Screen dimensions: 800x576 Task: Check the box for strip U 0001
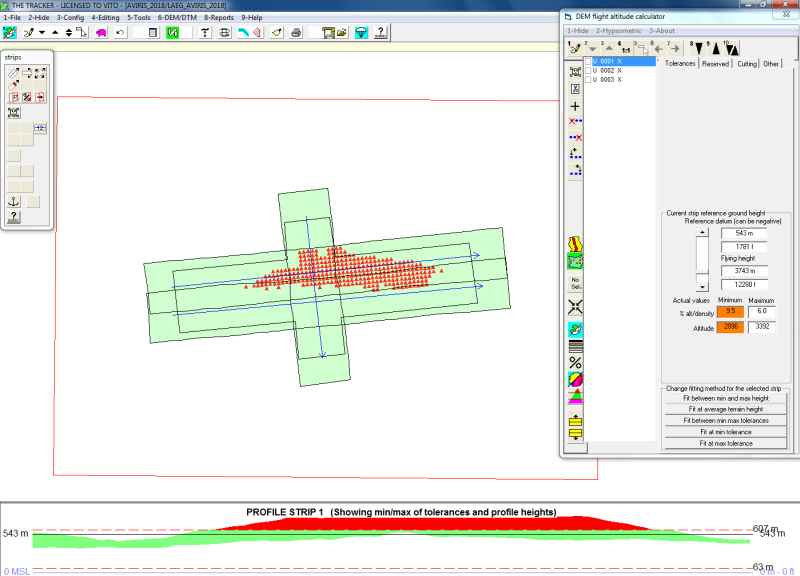coord(588,62)
